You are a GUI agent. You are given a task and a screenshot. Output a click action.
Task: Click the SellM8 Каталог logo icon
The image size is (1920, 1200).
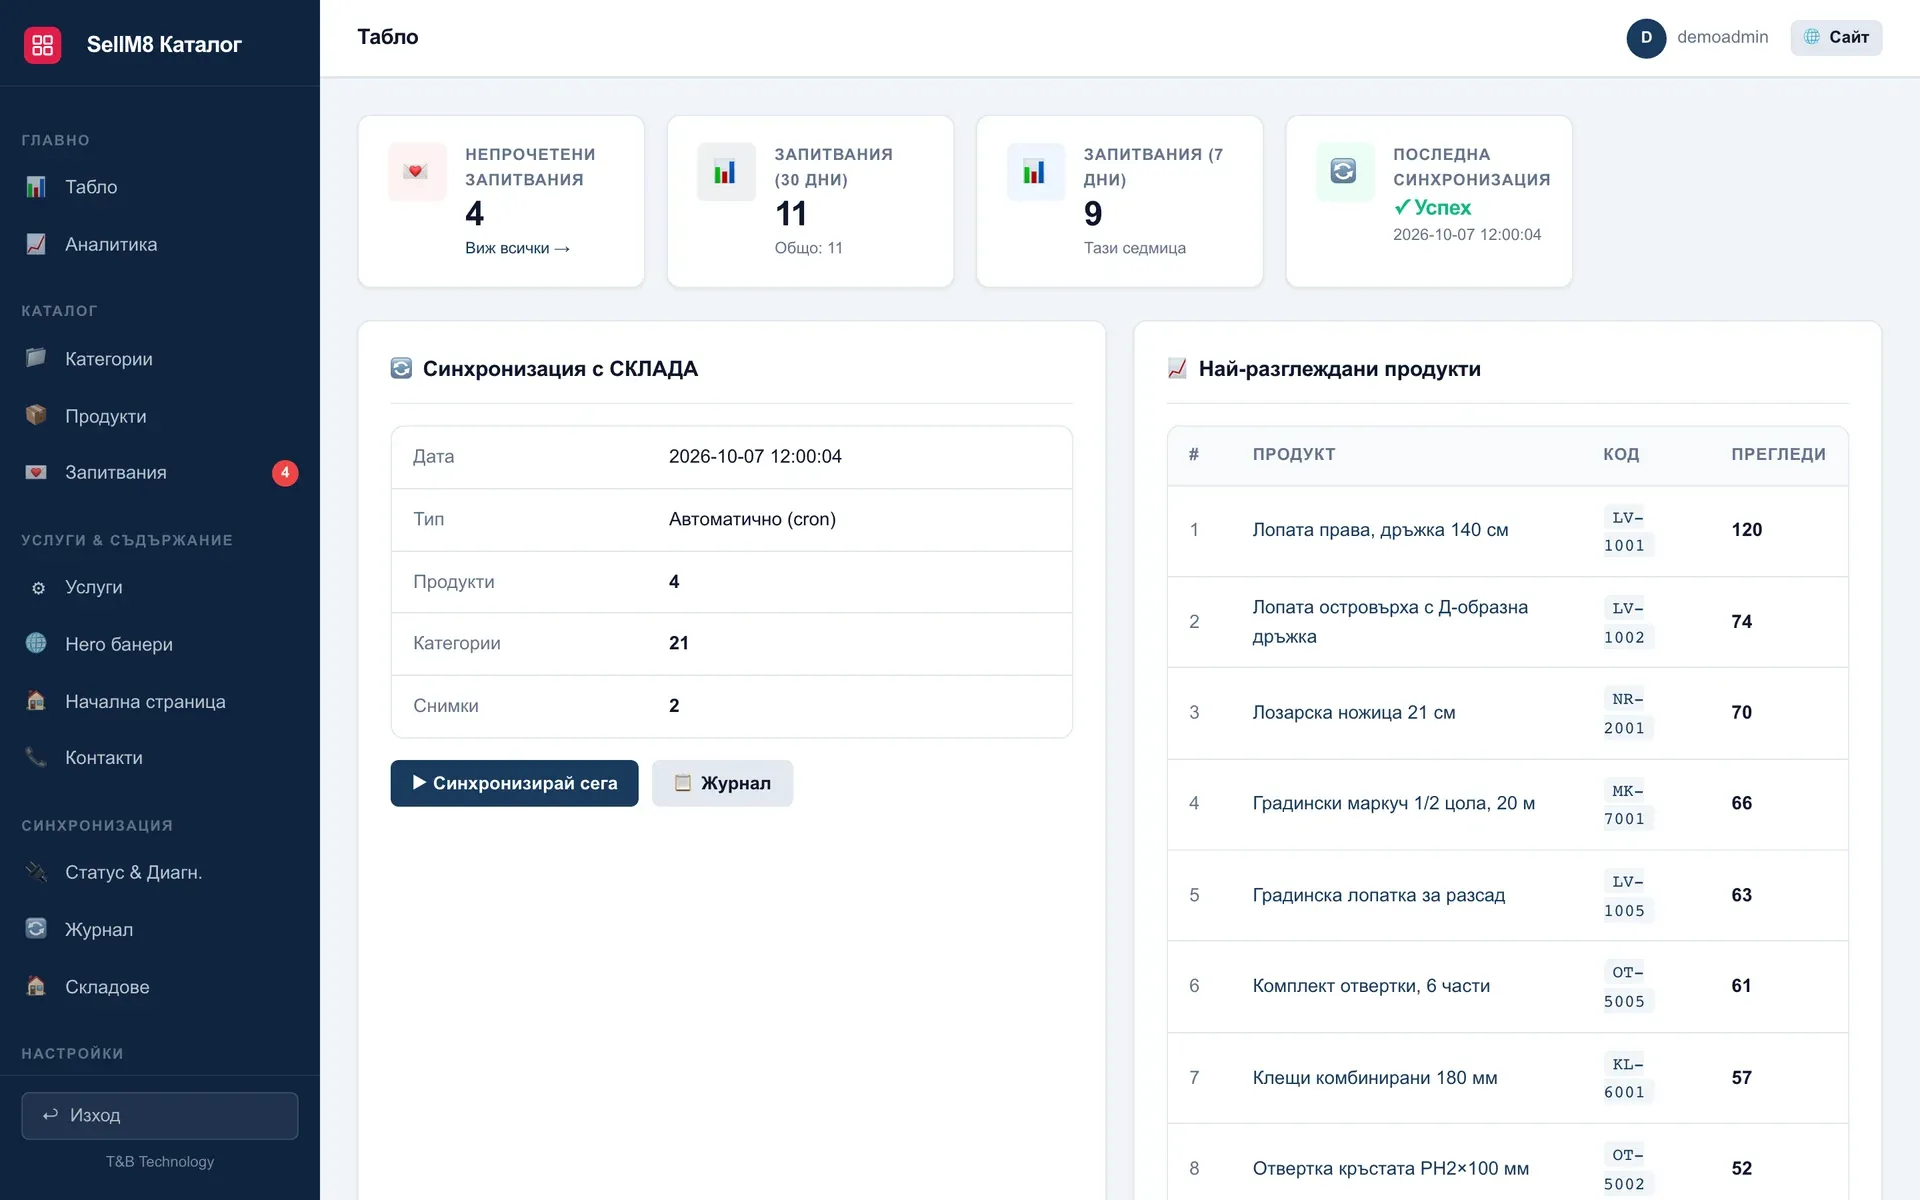pos(42,44)
